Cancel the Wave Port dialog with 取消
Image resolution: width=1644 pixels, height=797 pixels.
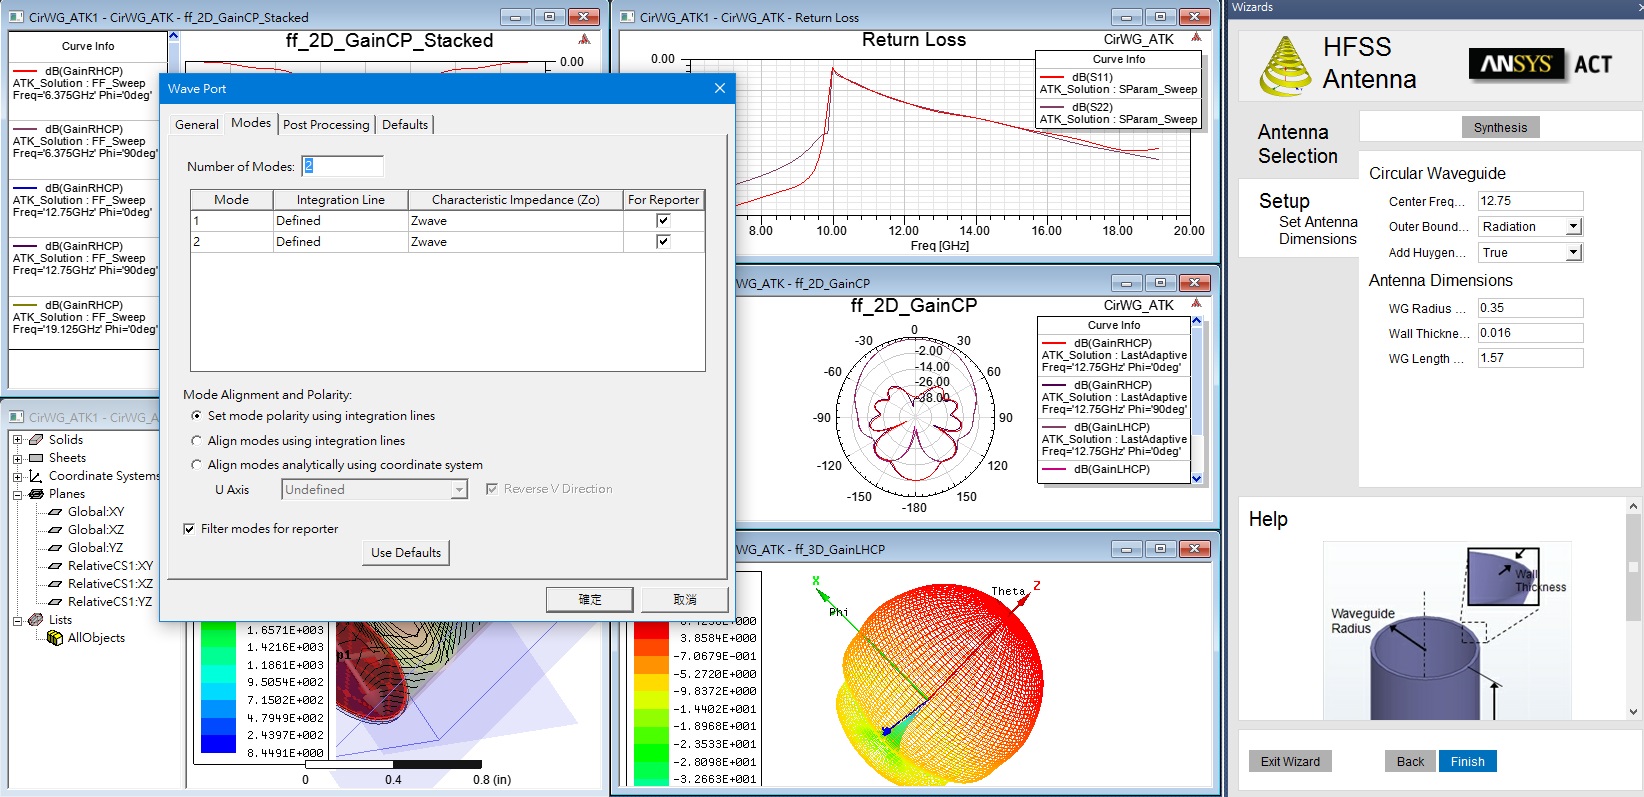click(685, 599)
